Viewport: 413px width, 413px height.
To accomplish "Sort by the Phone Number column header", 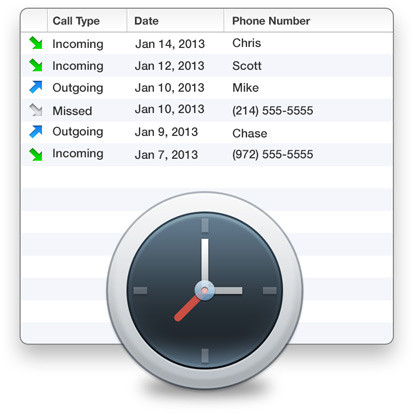I will 271,21.
